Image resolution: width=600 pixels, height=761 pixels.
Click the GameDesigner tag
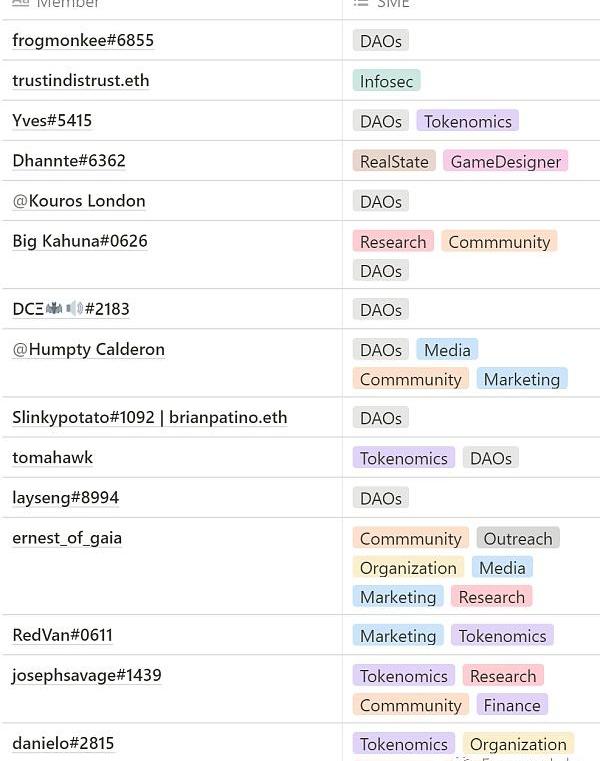click(506, 161)
